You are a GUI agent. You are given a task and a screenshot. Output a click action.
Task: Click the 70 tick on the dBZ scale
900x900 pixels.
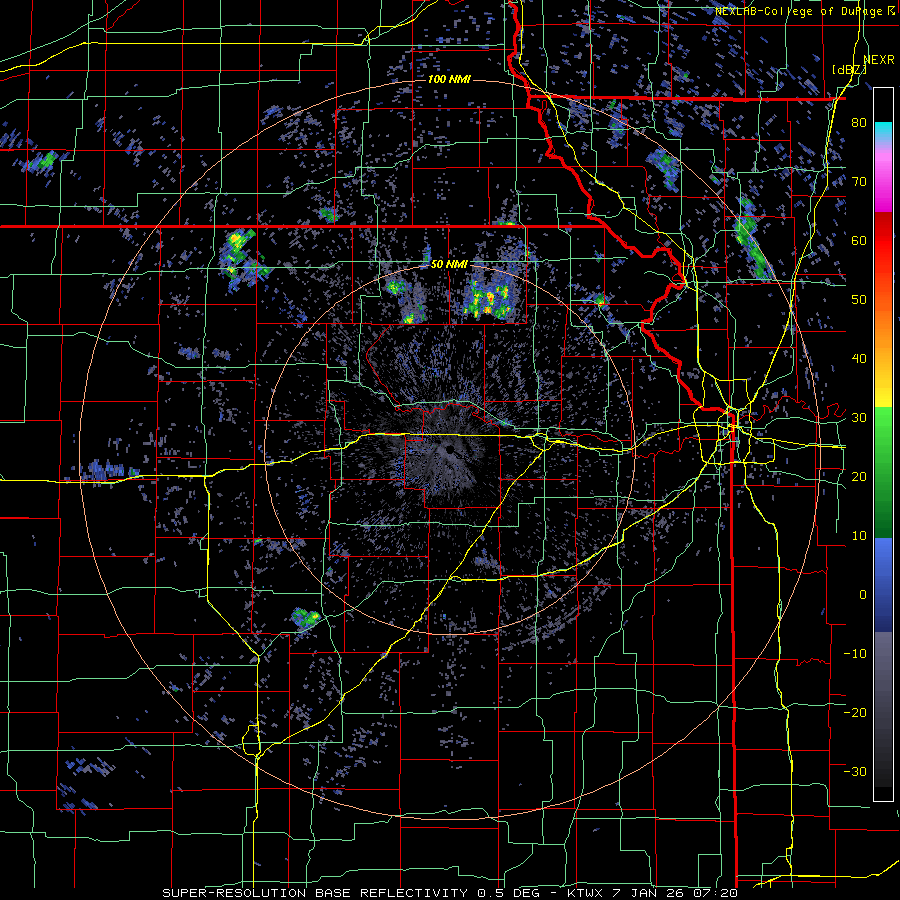(859, 182)
